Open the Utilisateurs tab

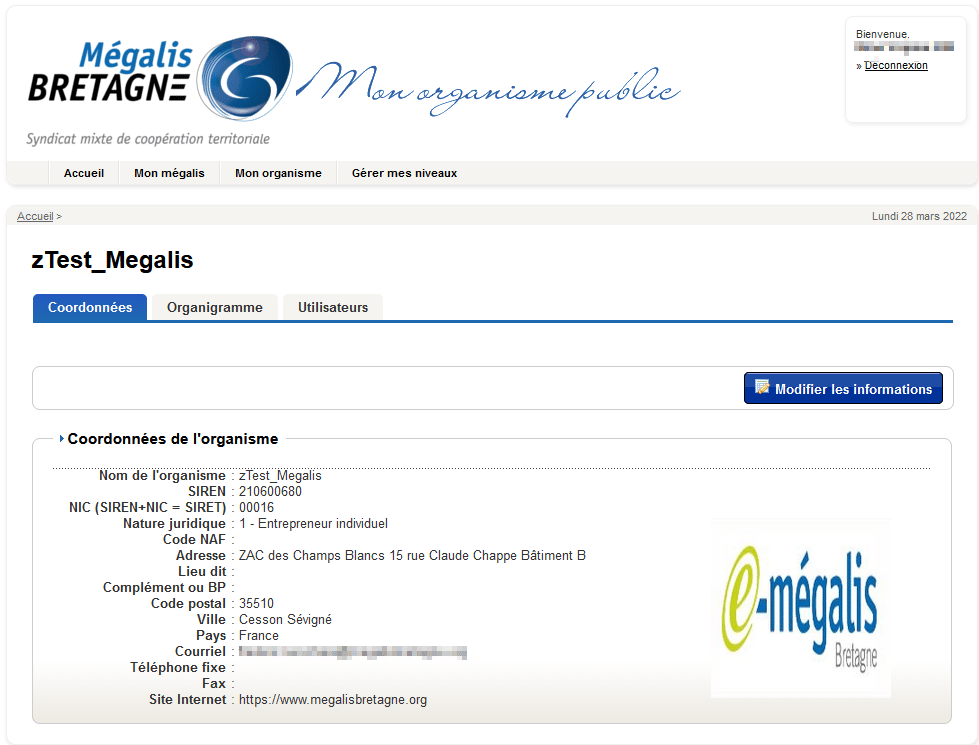333,307
